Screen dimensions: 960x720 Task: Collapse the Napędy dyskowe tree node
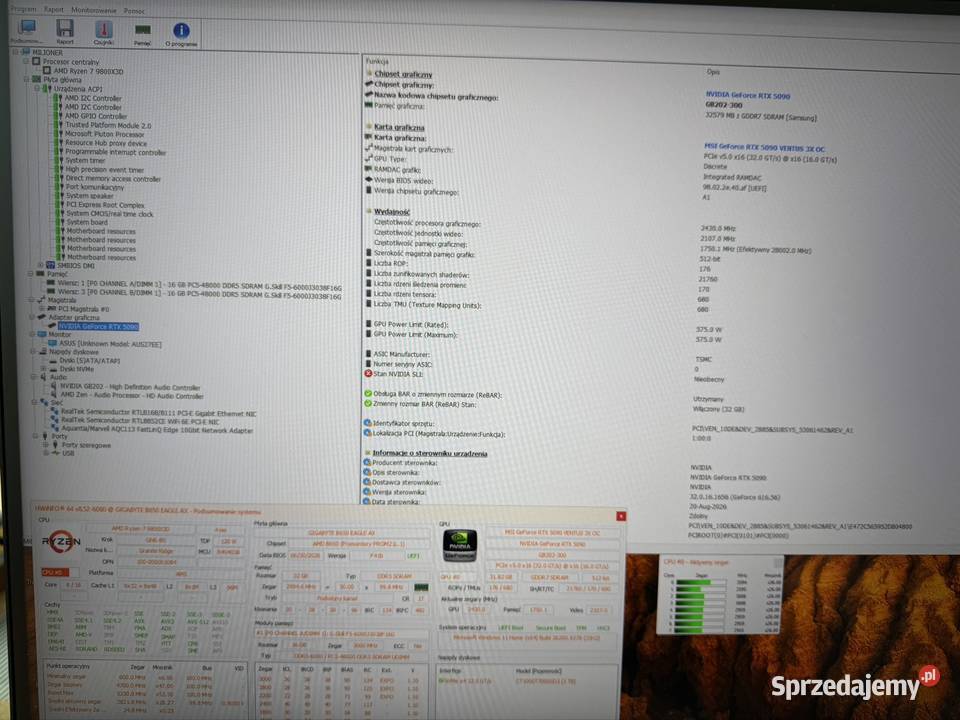tap(33, 351)
